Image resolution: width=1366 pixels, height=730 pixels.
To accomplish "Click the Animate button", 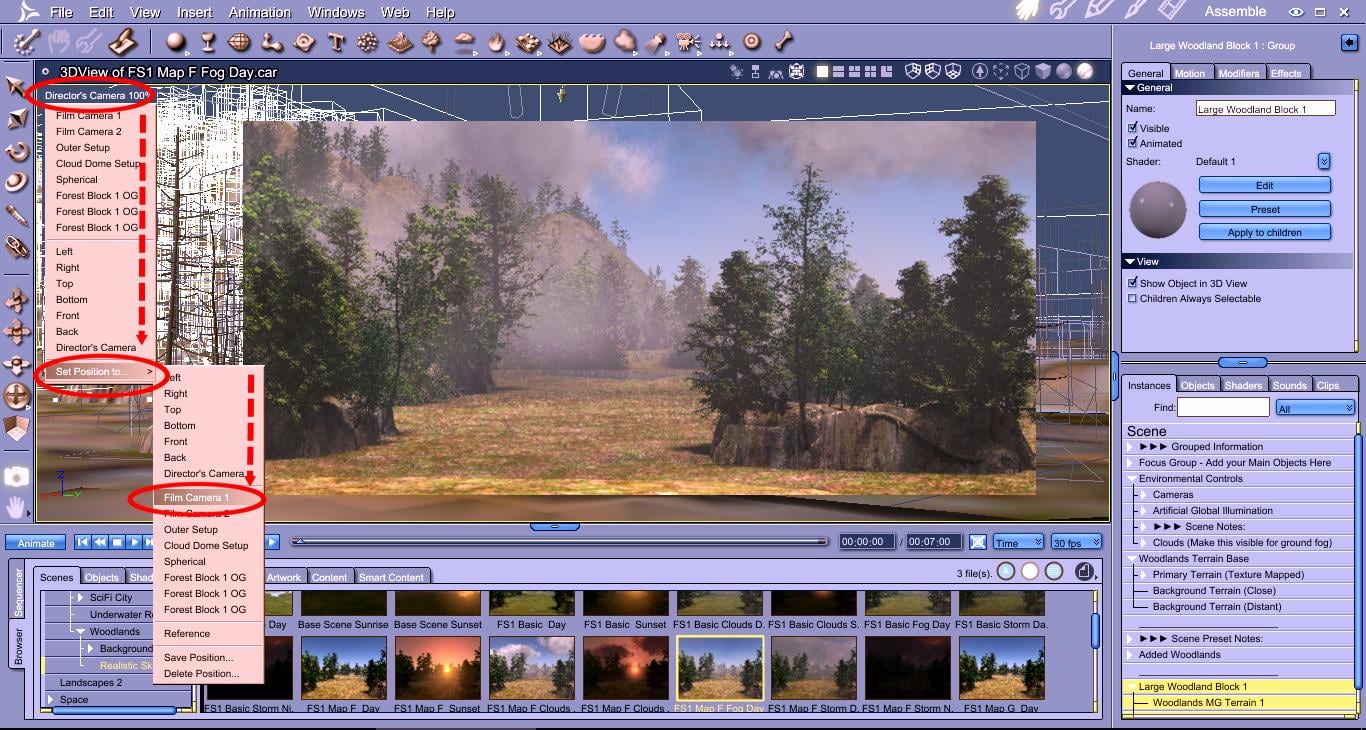I will point(36,543).
